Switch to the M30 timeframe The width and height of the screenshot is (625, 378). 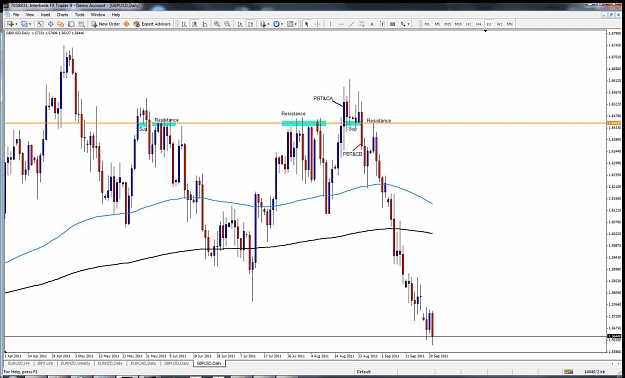click(458, 24)
